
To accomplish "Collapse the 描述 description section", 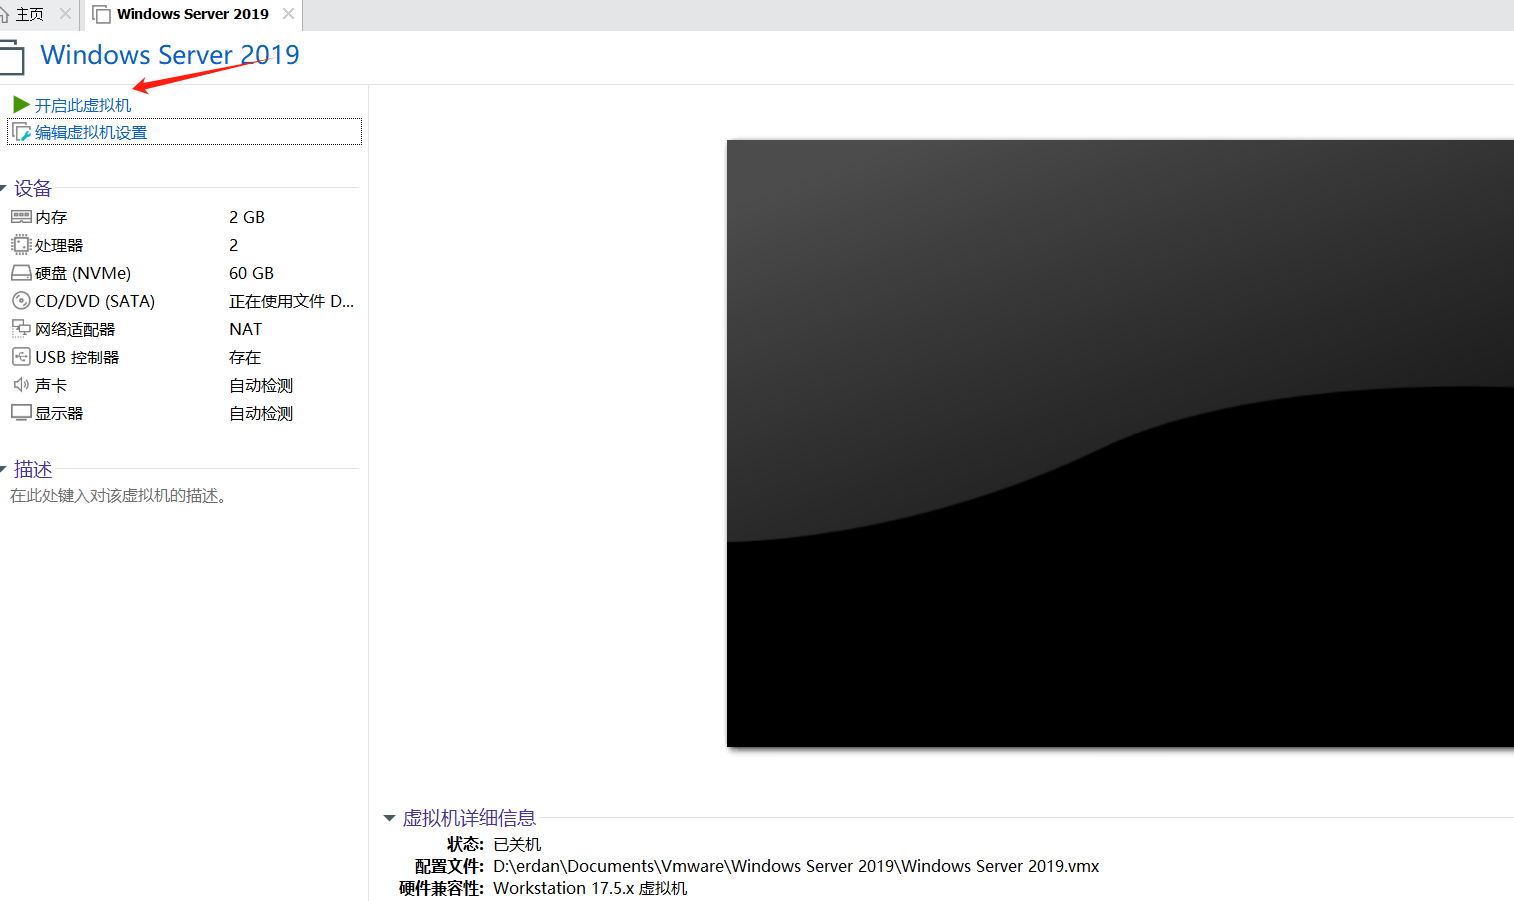I will click(4, 469).
